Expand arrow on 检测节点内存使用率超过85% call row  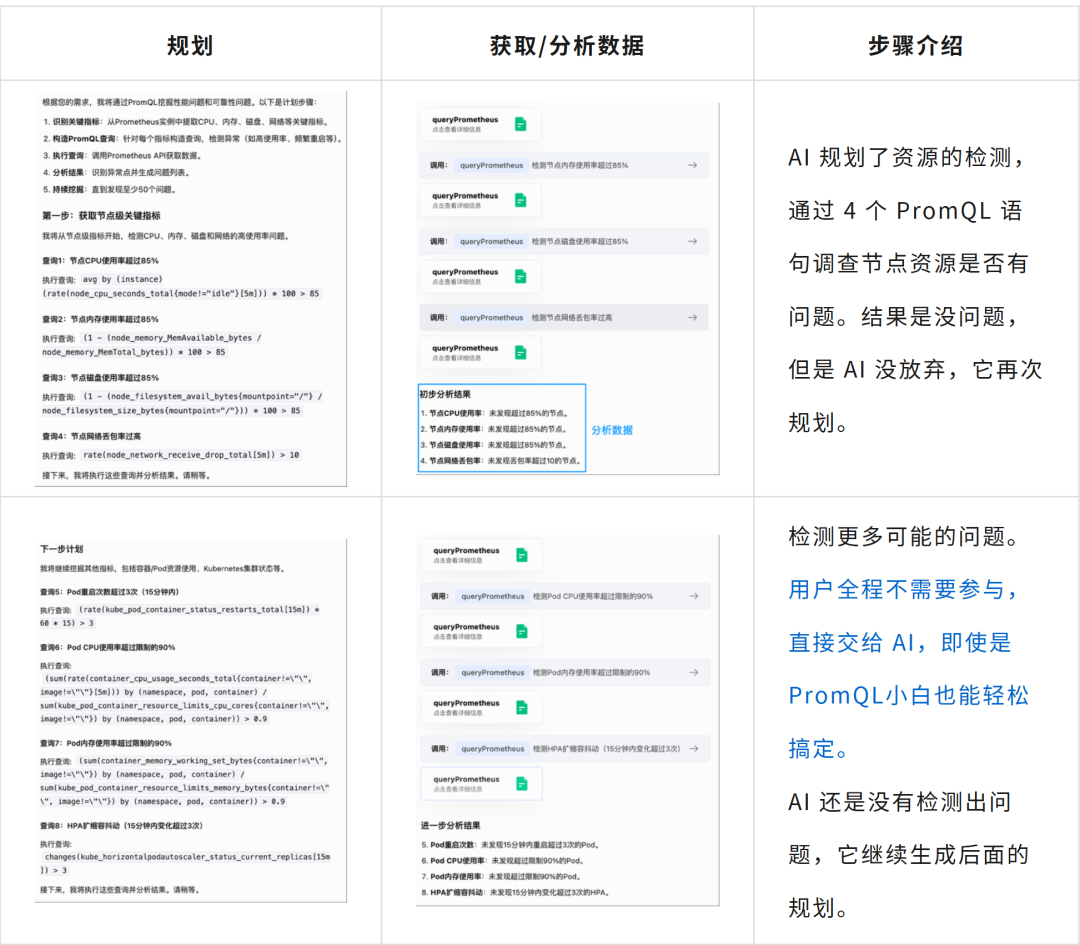point(690,165)
